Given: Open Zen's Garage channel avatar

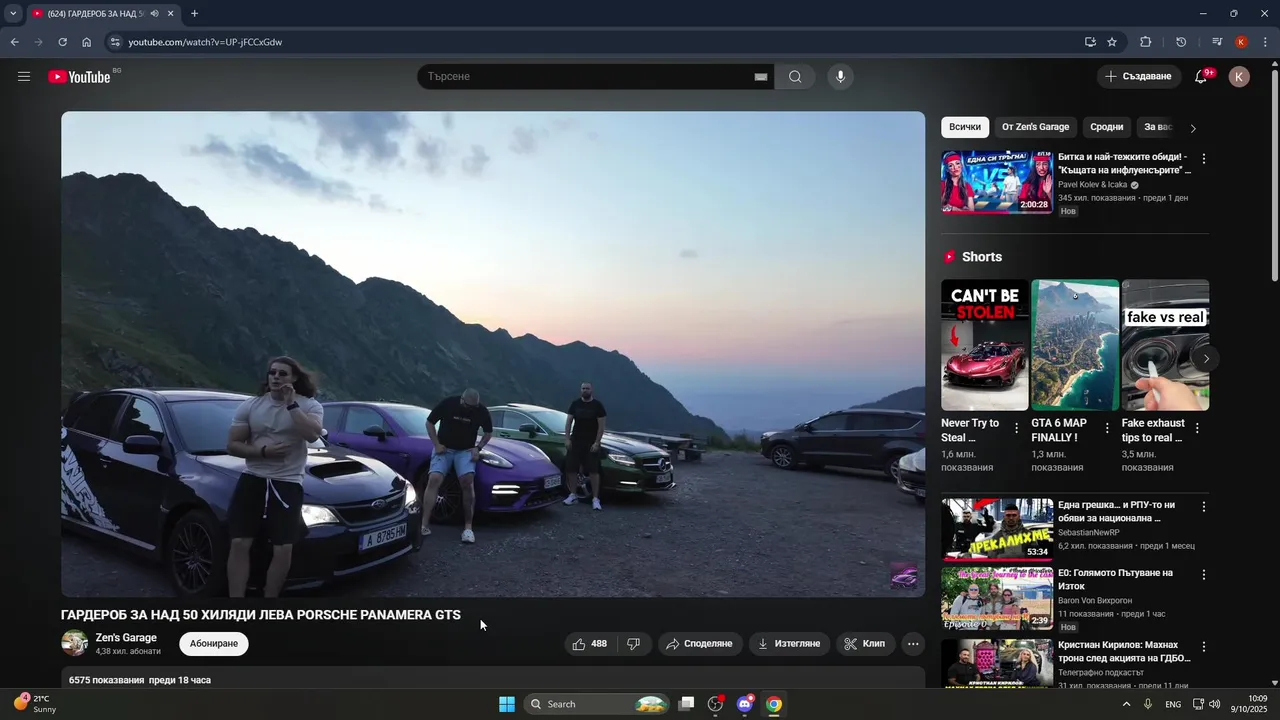Looking at the screenshot, I should coord(75,643).
